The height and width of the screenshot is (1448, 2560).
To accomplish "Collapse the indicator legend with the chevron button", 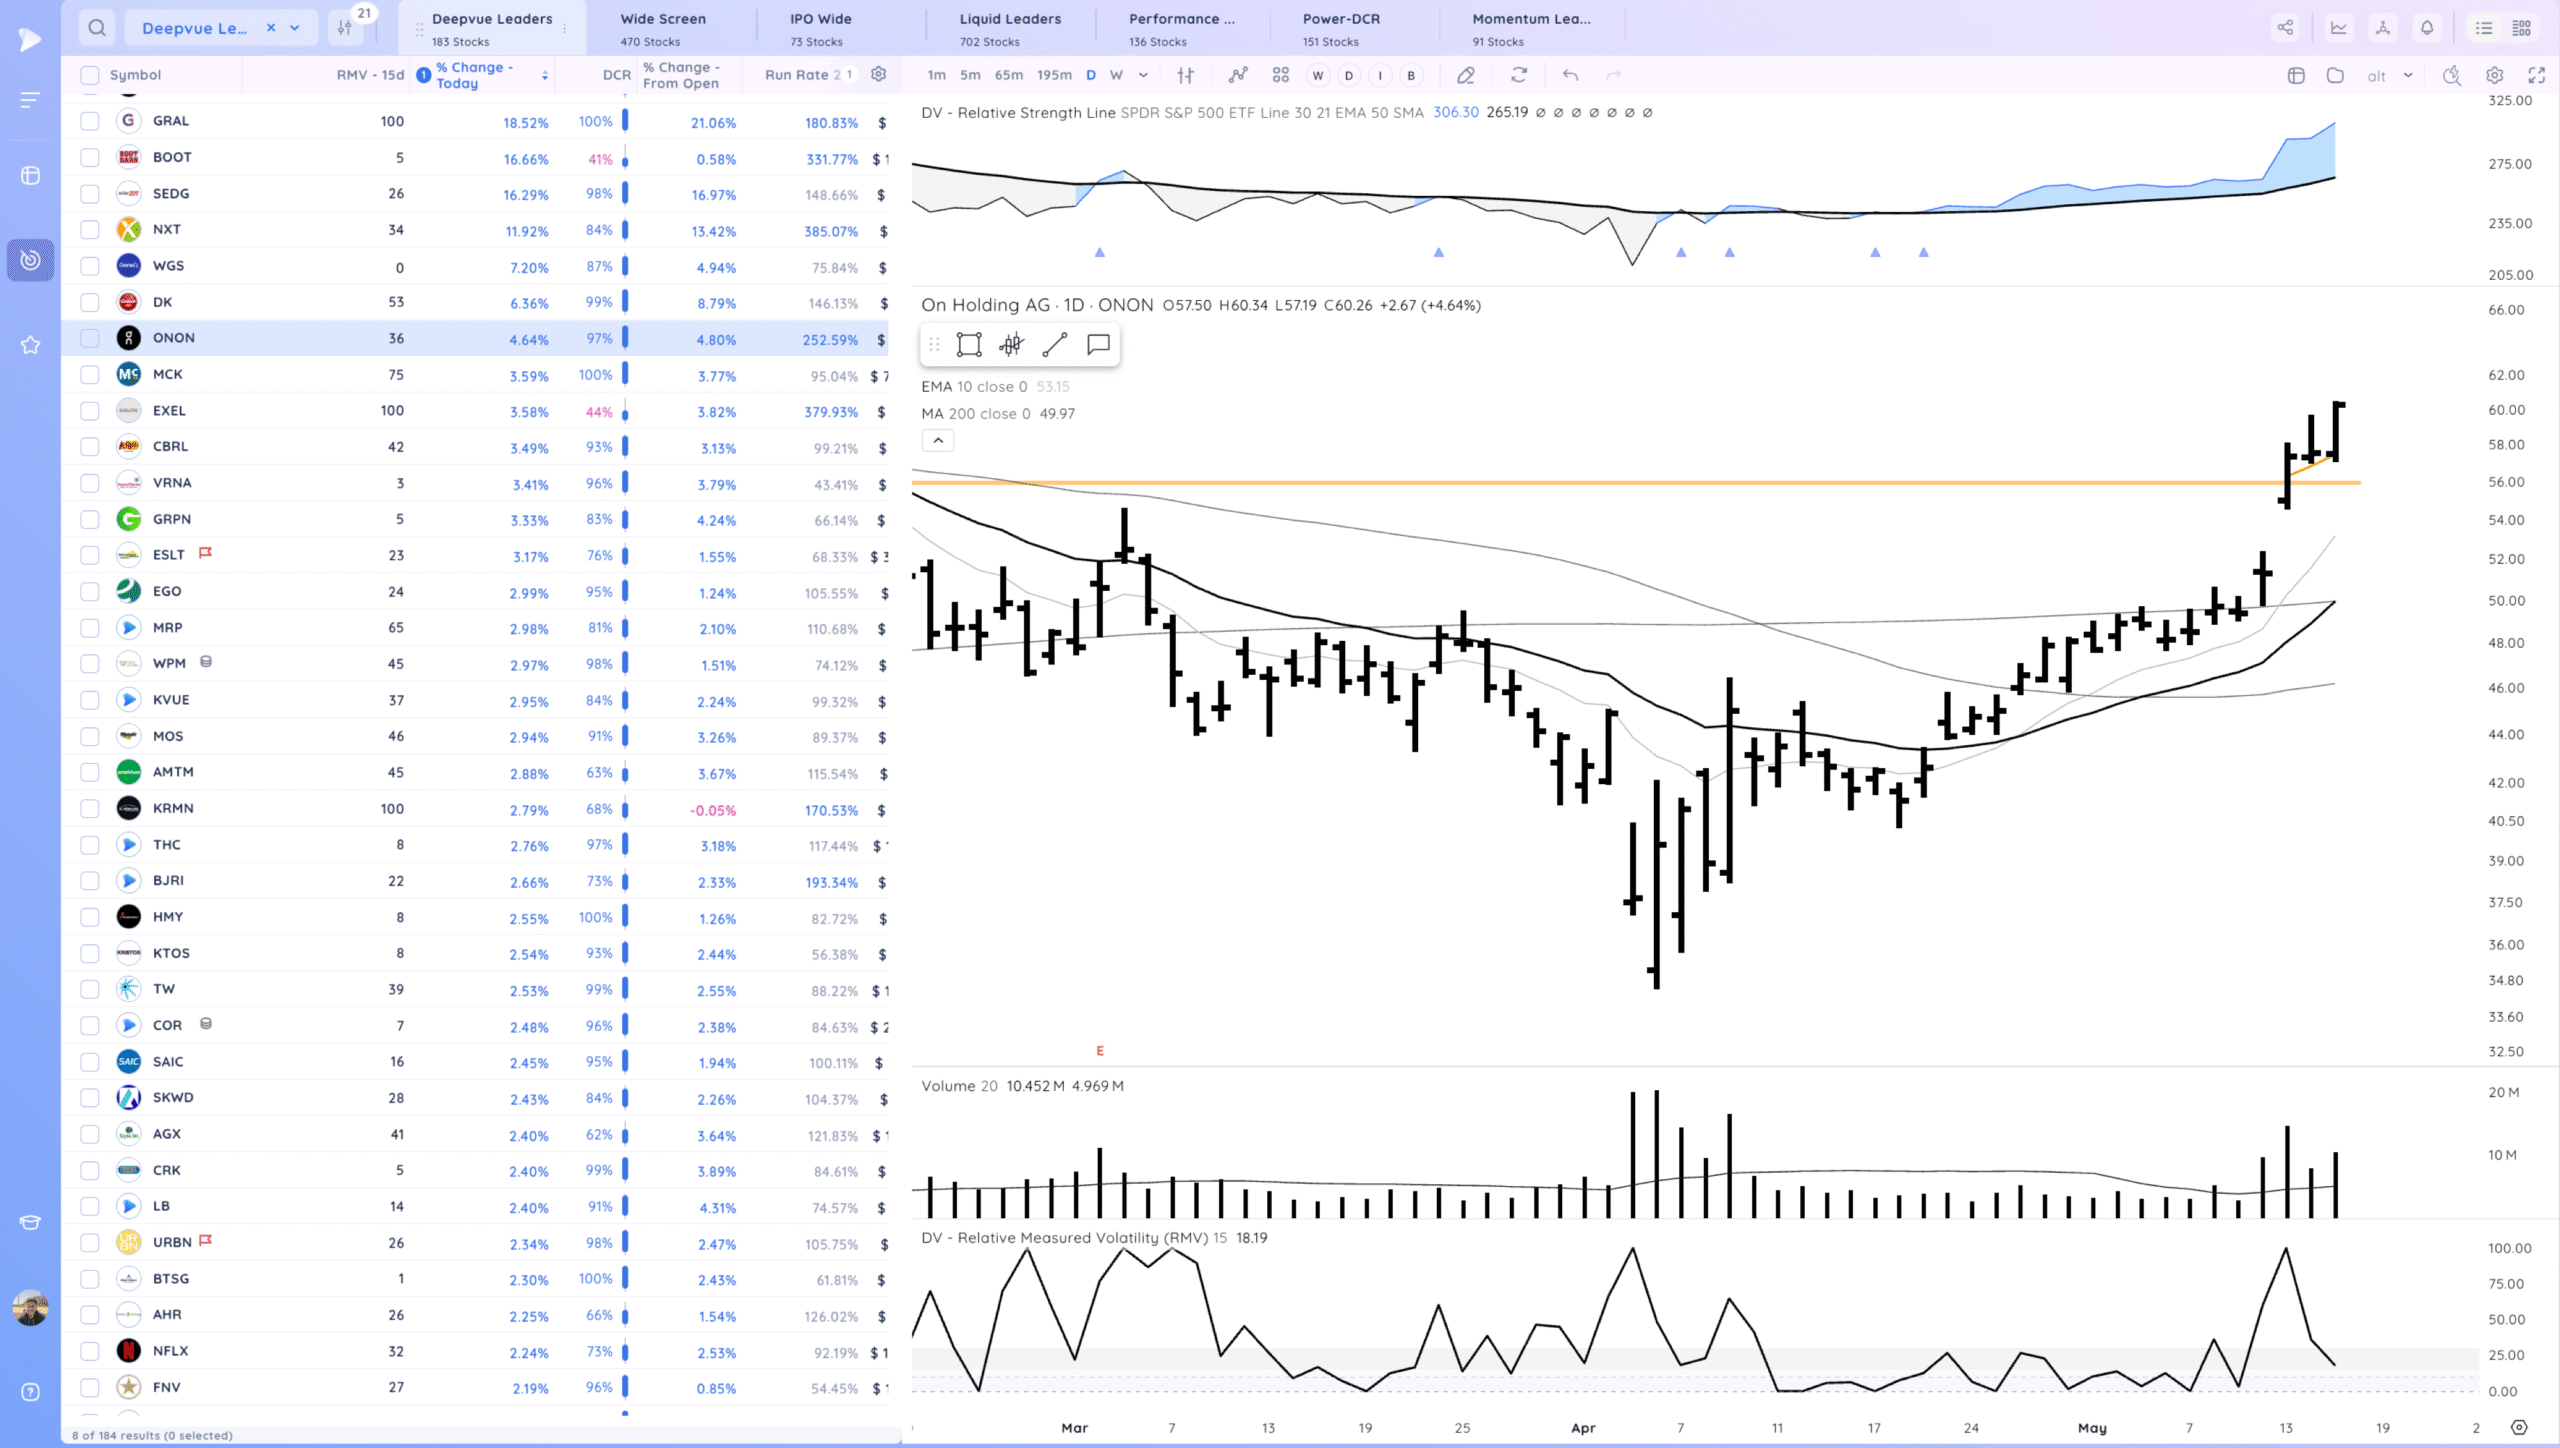I will coord(938,440).
